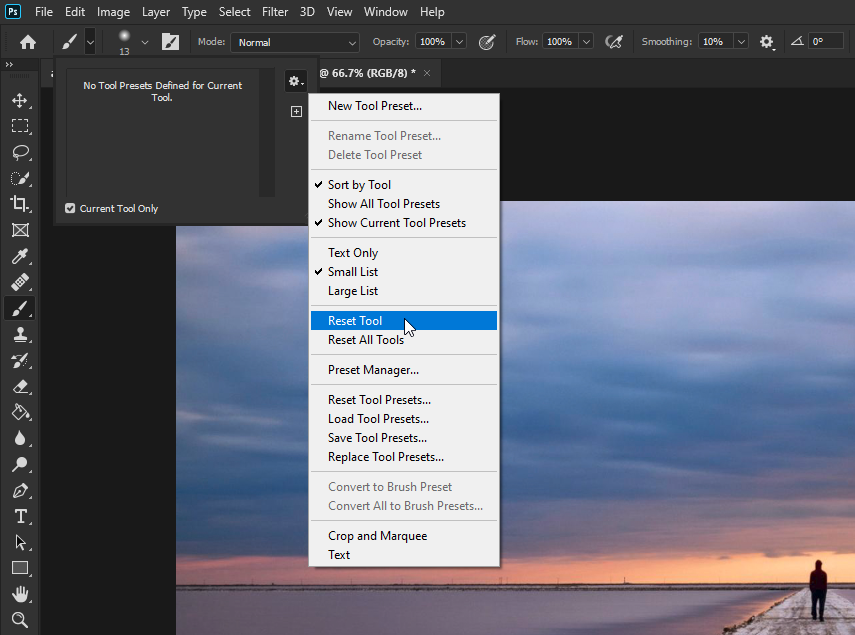Expand the Smoothing value dropdown
The height and width of the screenshot is (635, 855).
coord(741,42)
